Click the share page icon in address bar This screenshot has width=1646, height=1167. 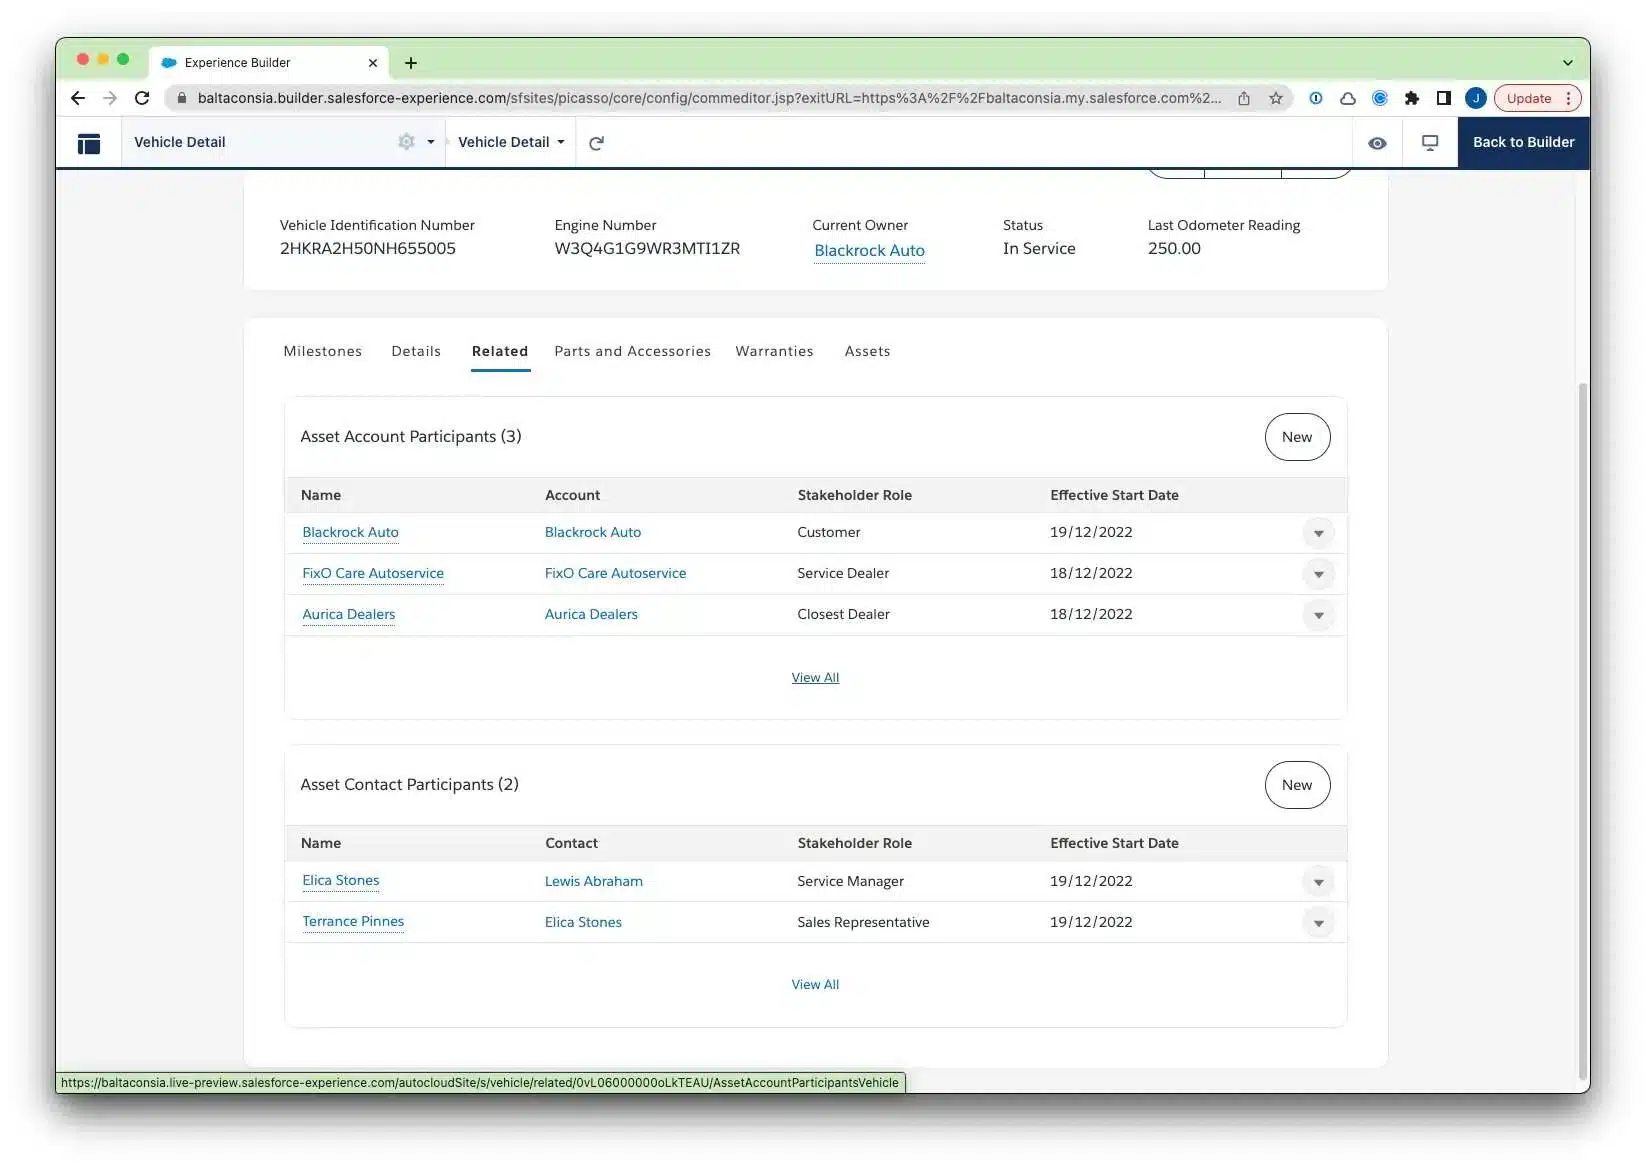tap(1244, 98)
